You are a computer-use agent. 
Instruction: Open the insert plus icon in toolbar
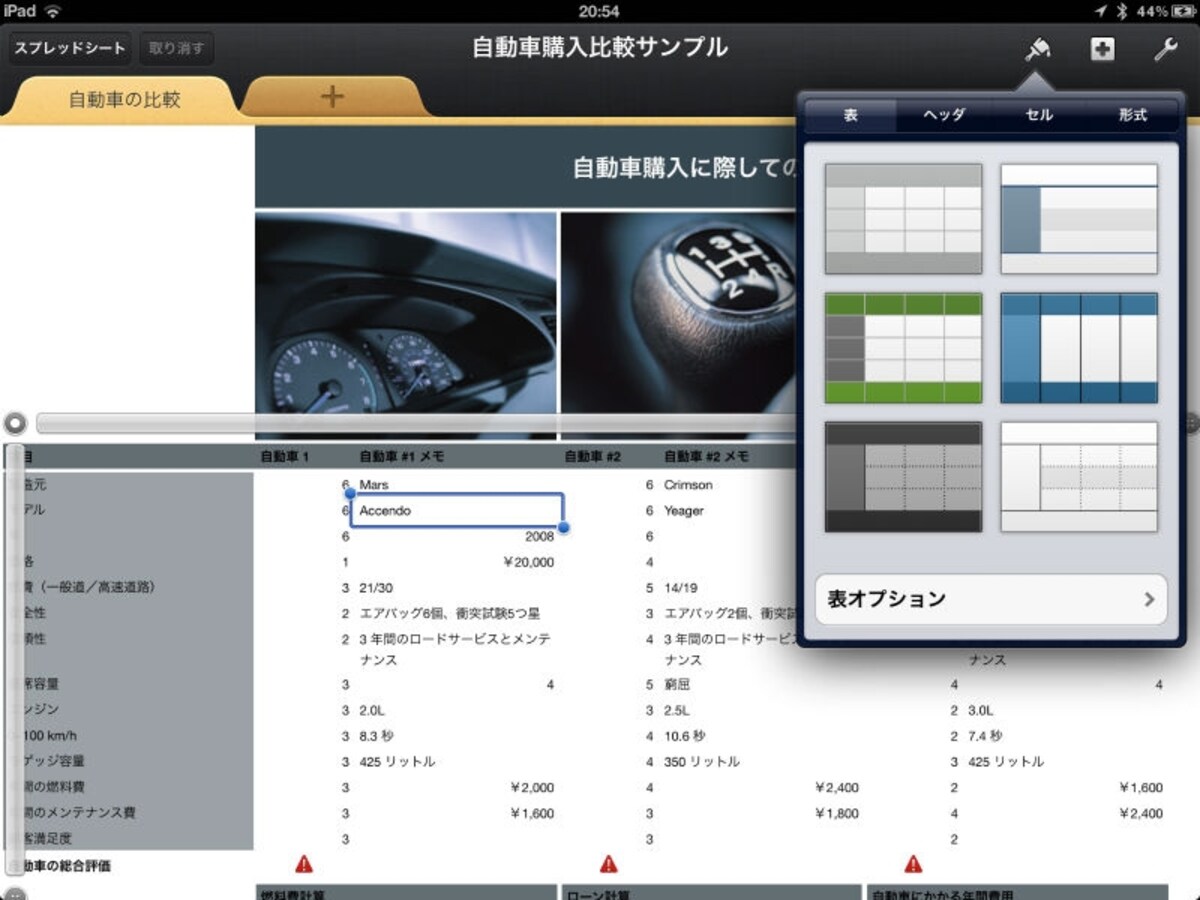1102,48
